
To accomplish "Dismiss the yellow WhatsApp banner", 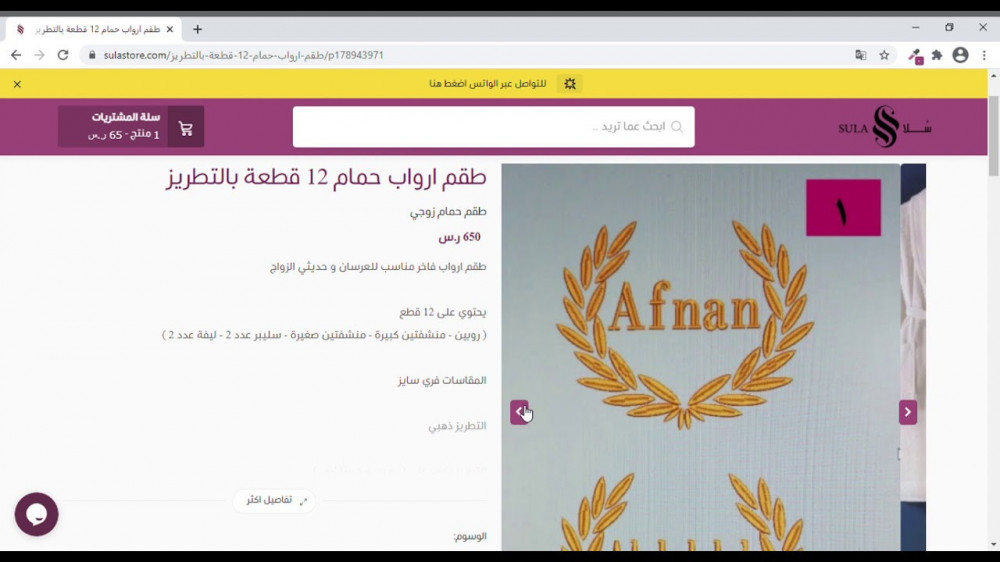I will coord(17,84).
